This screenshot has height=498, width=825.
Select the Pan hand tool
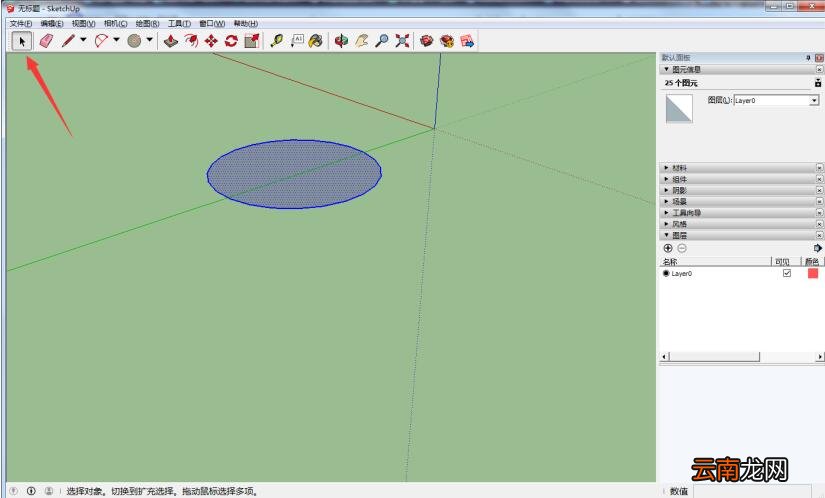click(x=361, y=41)
